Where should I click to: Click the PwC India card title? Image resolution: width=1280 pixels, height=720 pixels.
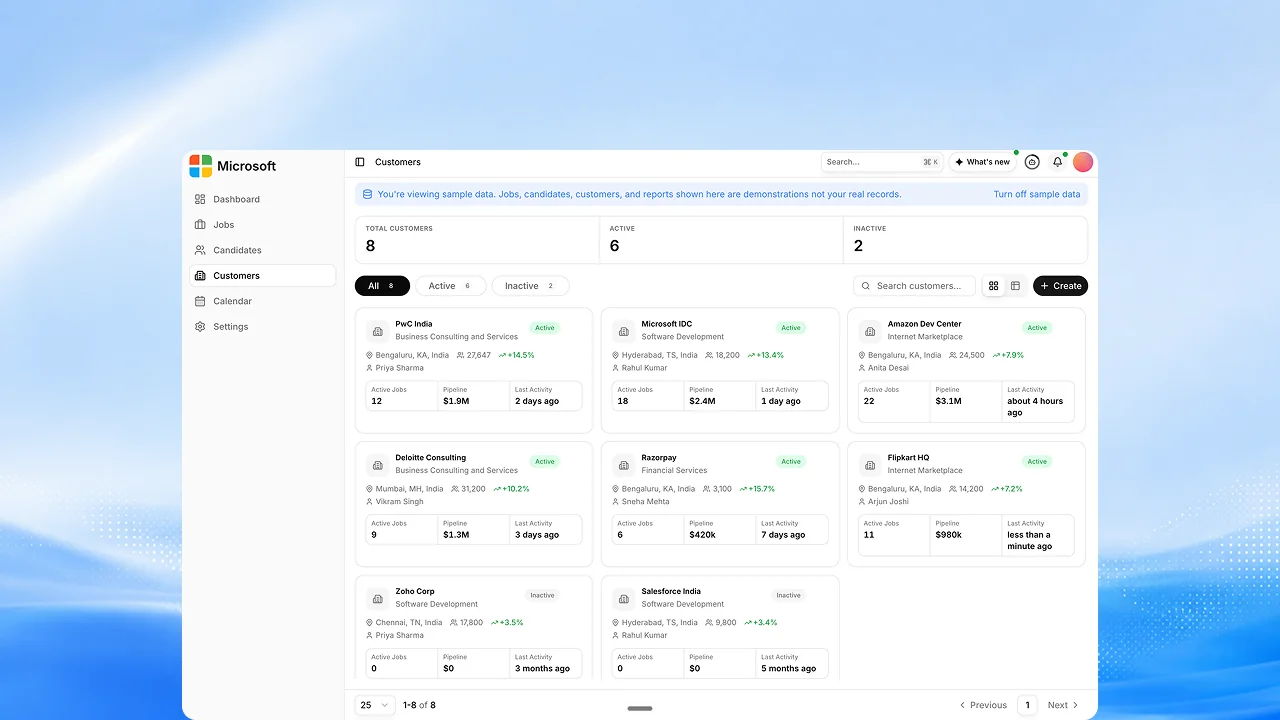click(414, 324)
